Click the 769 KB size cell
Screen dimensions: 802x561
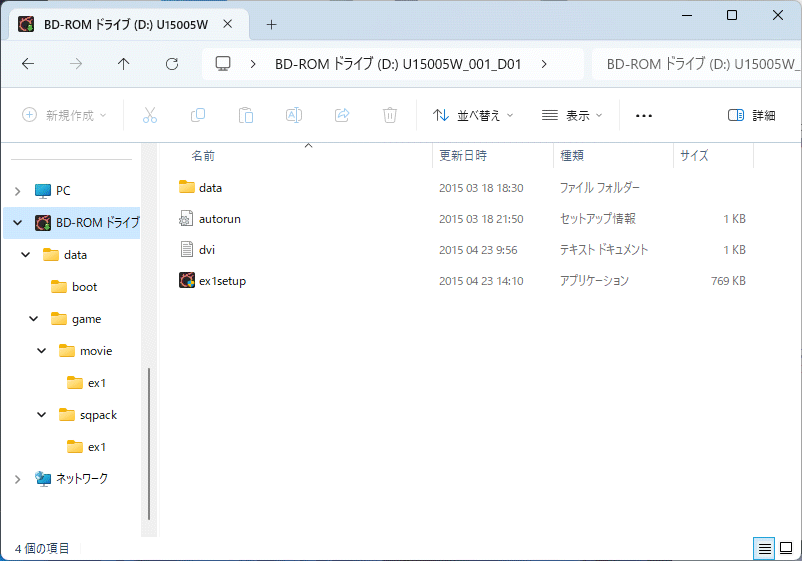(728, 281)
